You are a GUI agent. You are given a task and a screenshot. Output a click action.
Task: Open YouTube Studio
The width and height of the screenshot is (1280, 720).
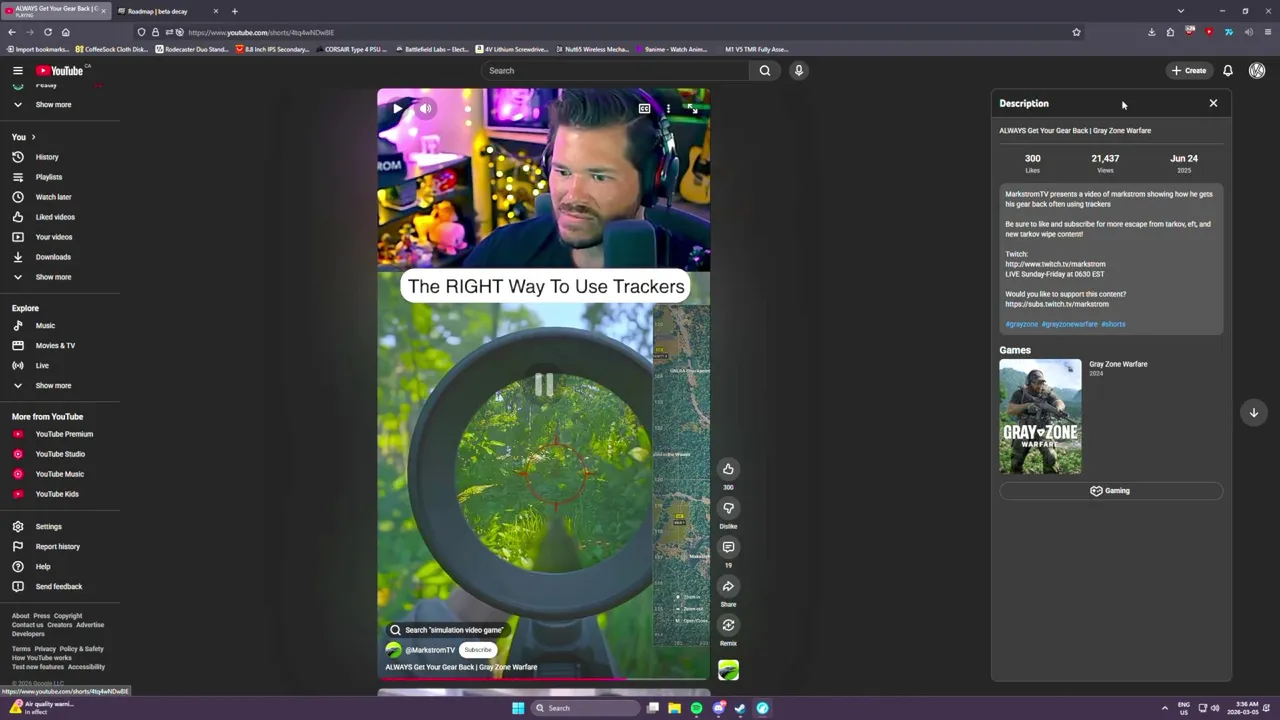60,454
